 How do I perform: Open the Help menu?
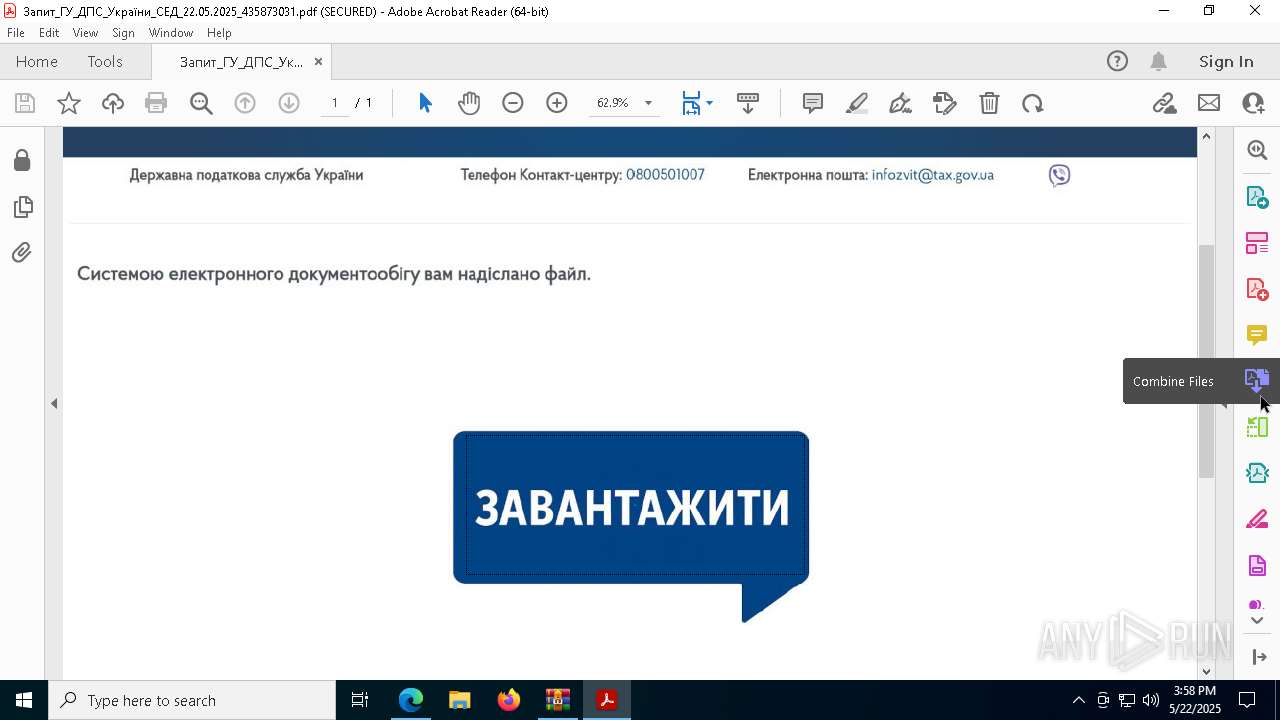pos(219,33)
